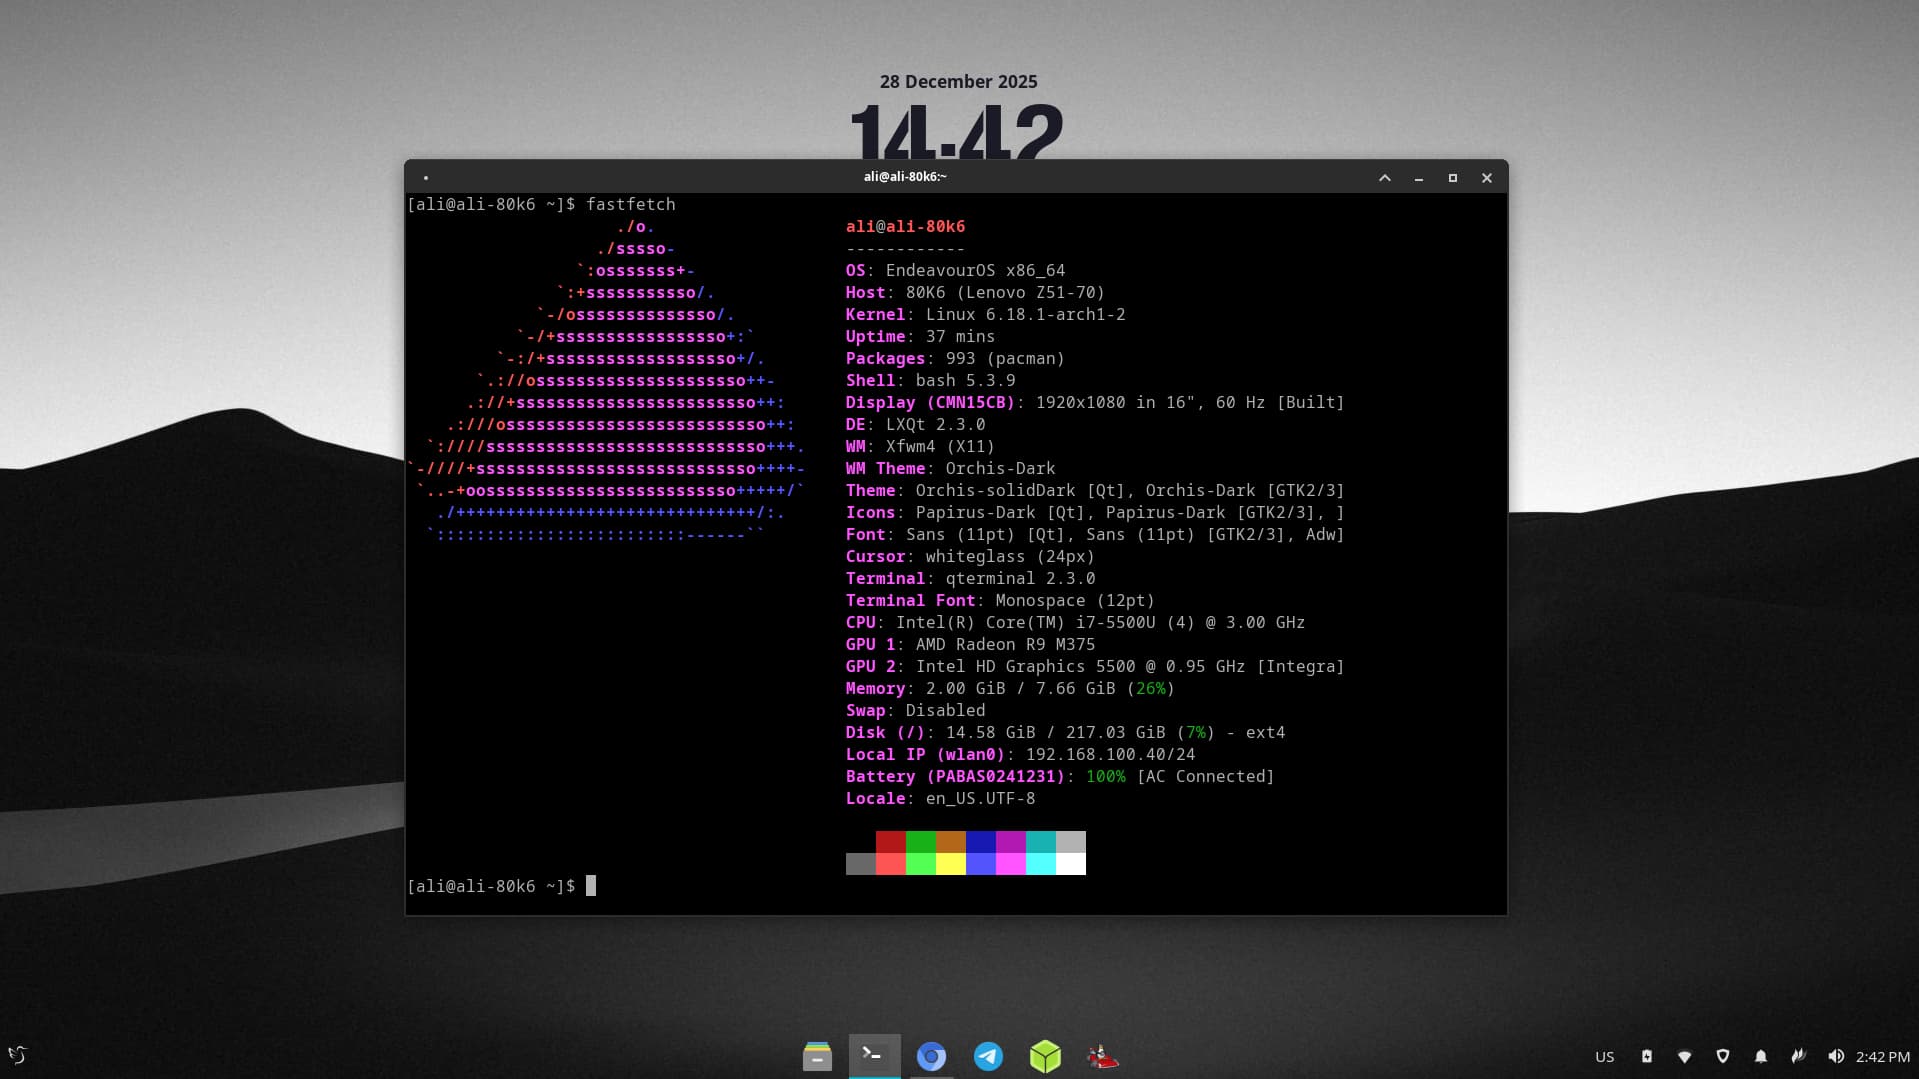Click the bright red swatch in palette

(891, 864)
